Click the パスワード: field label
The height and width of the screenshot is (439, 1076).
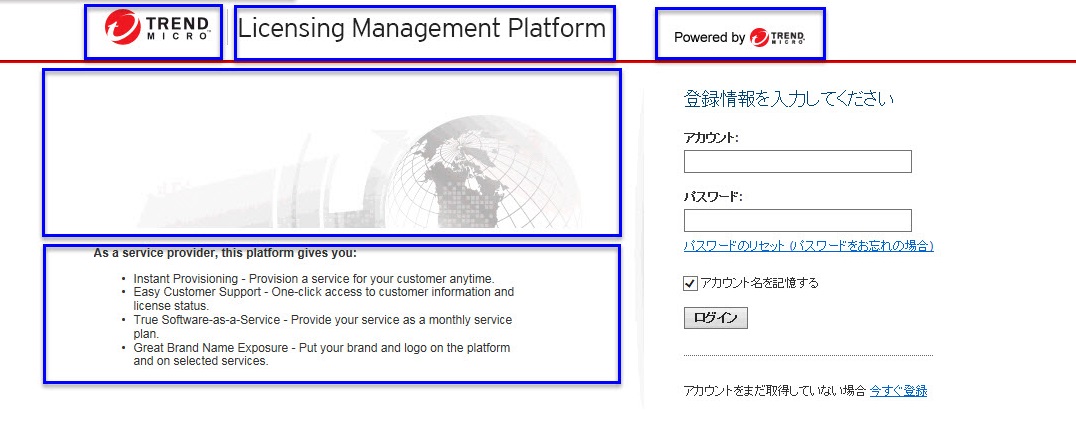click(x=713, y=197)
